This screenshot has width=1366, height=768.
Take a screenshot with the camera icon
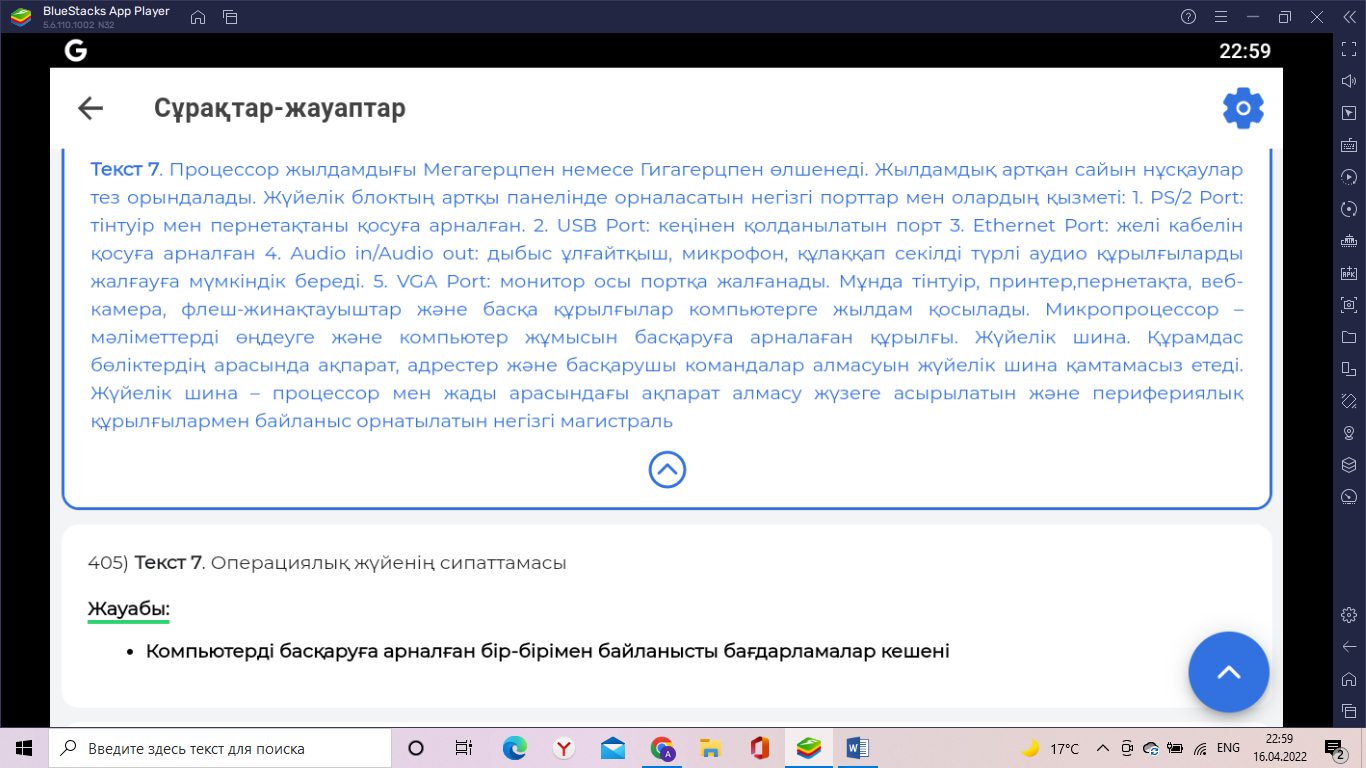1348,305
